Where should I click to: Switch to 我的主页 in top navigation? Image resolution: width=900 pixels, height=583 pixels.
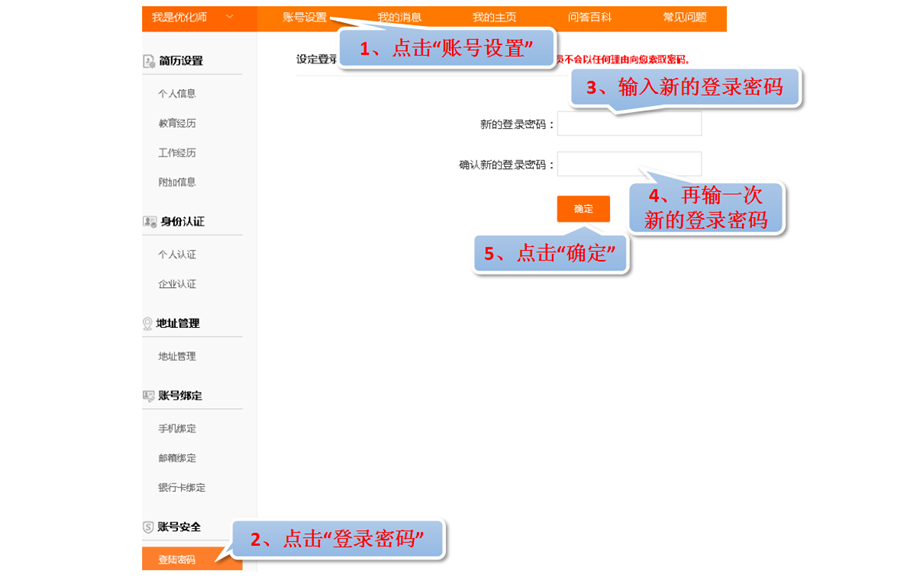click(494, 18)
